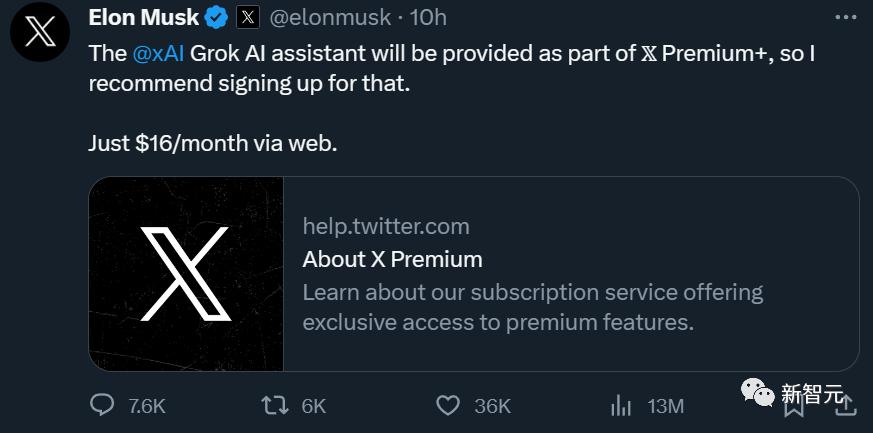Open tweet analytics via the bar chart icon
873x433 pixels.
tap(621, 404)
